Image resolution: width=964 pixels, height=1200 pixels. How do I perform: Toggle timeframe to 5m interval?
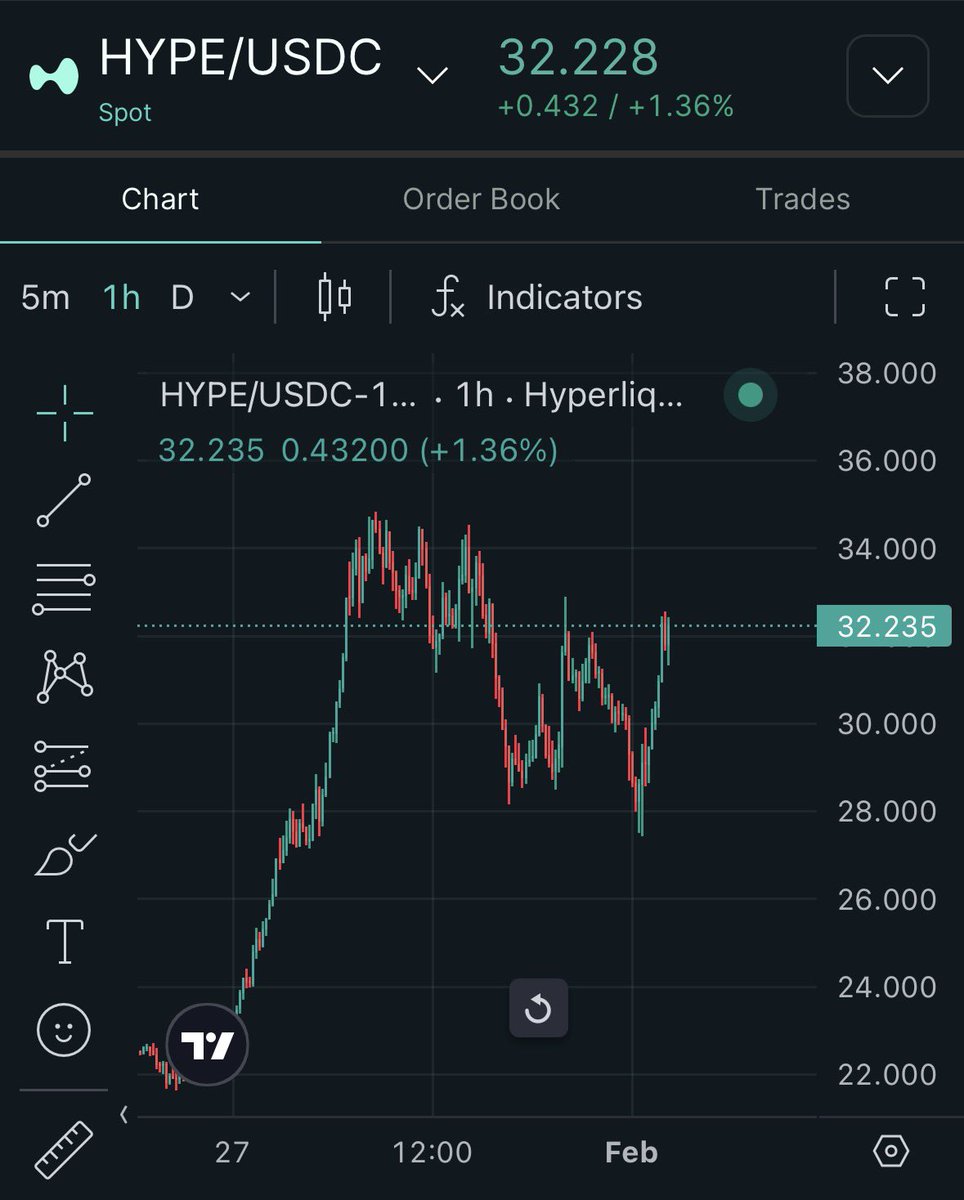(x=45, y=296)
